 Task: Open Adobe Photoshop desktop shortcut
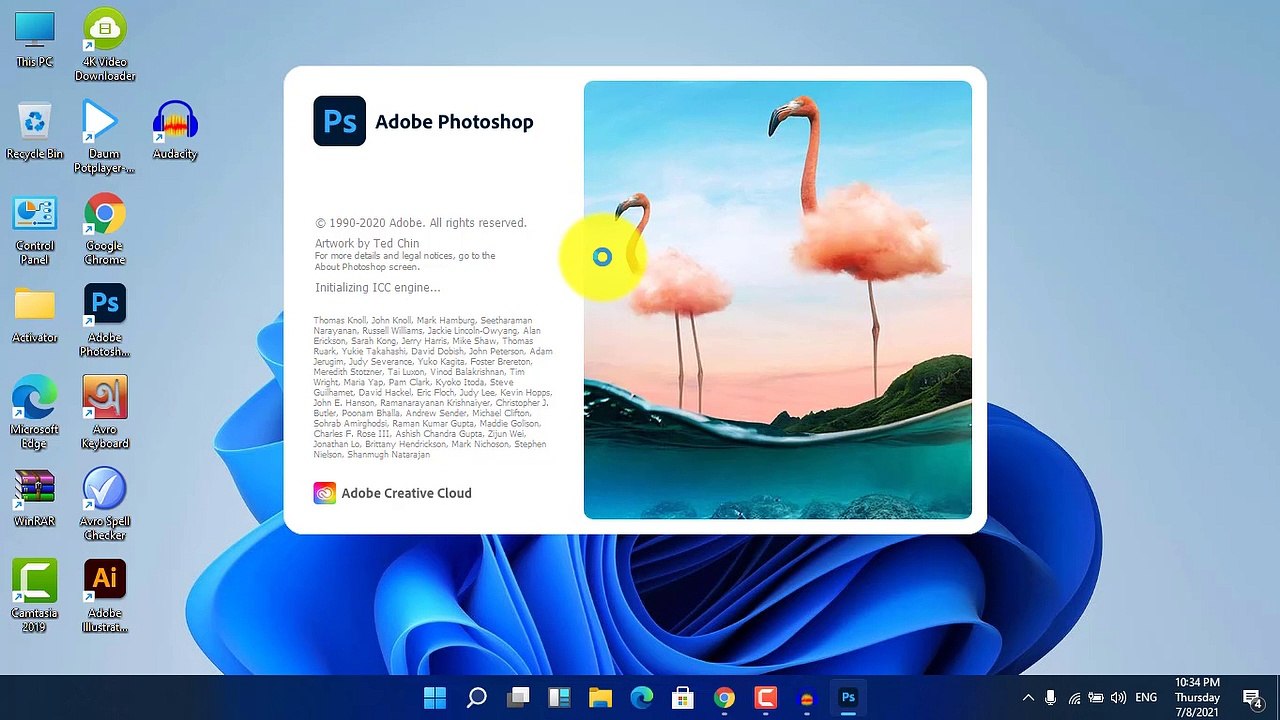105,305
